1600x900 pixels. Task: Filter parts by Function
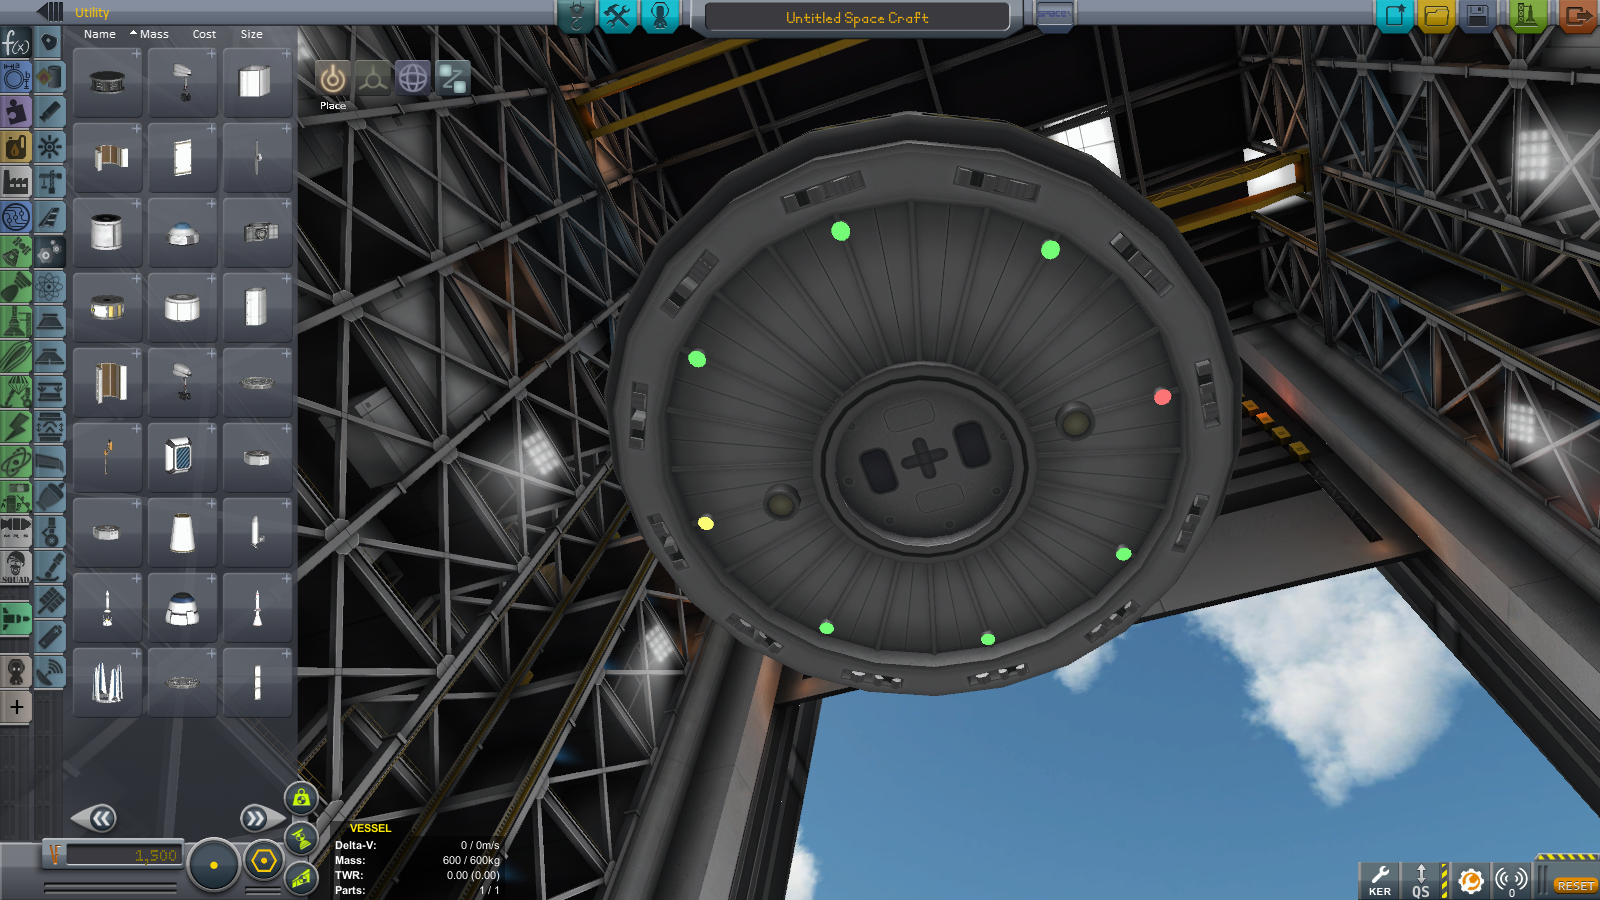16,43
